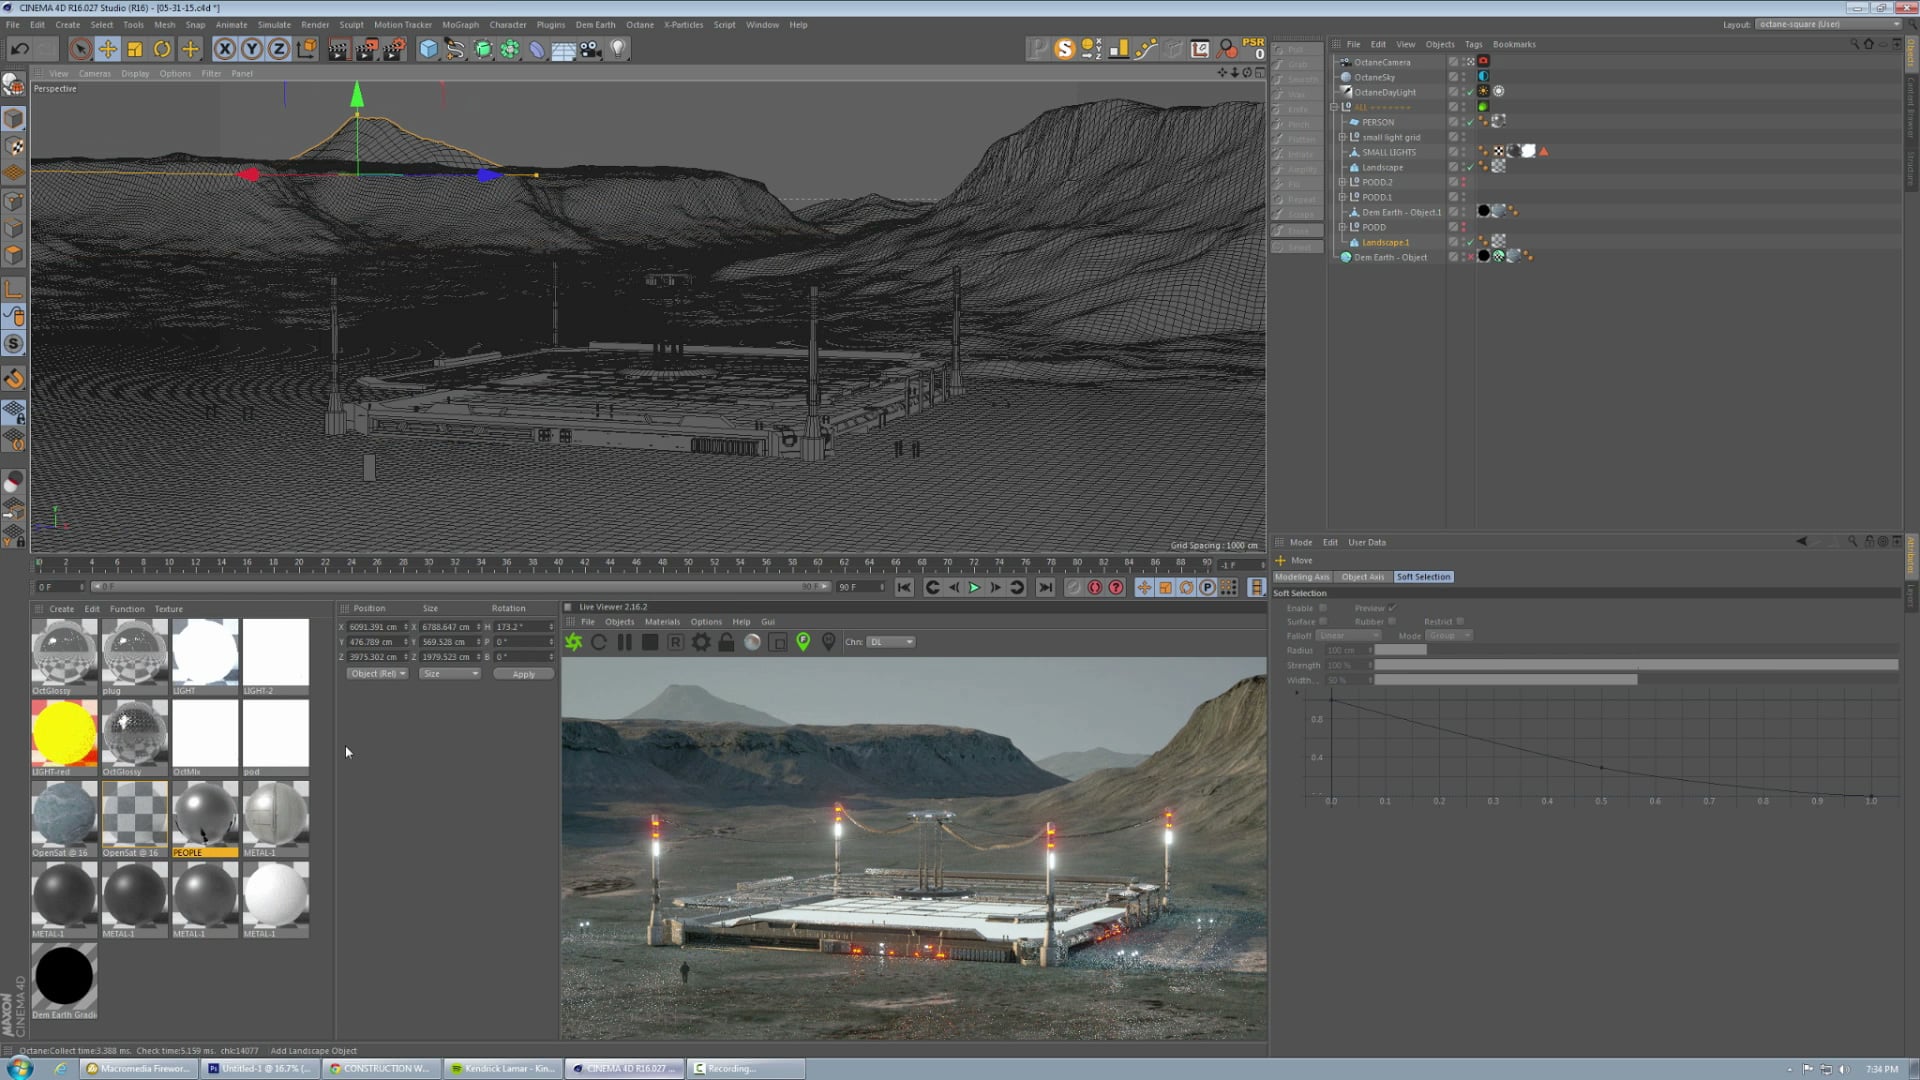Switch to the Object Axis tab

click(x=1363, y=577)
